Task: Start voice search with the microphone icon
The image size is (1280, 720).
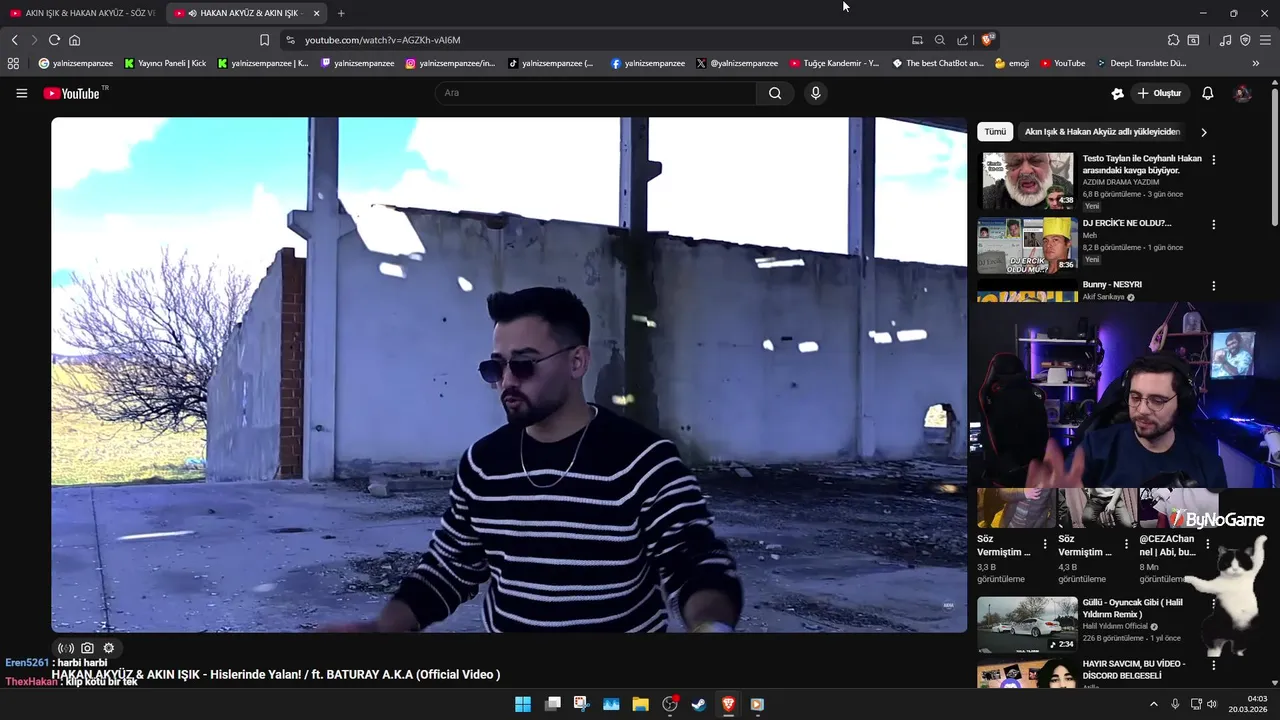Action: (816, 93)
